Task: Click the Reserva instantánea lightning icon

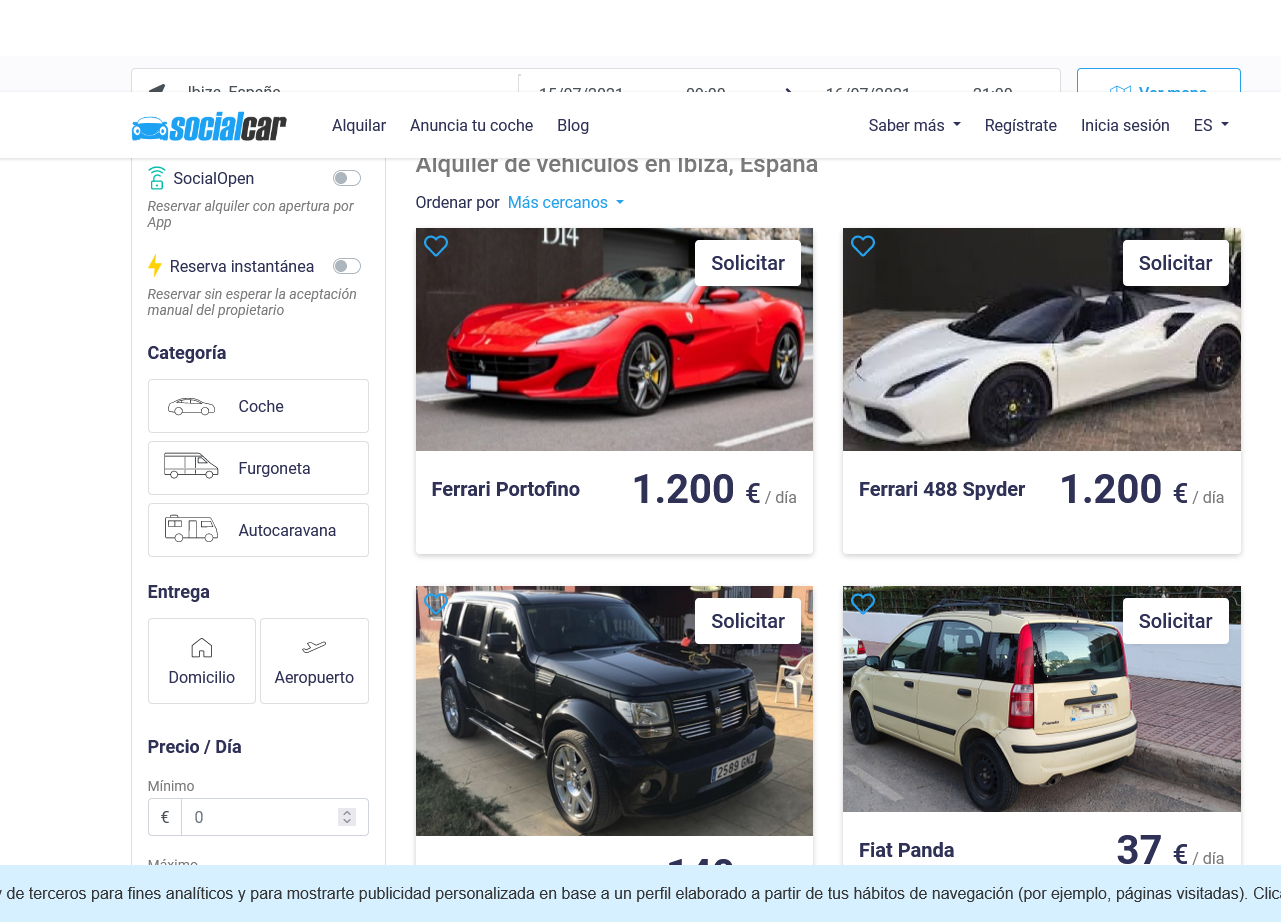Action: pyautogui.click(x=155, y=266)
